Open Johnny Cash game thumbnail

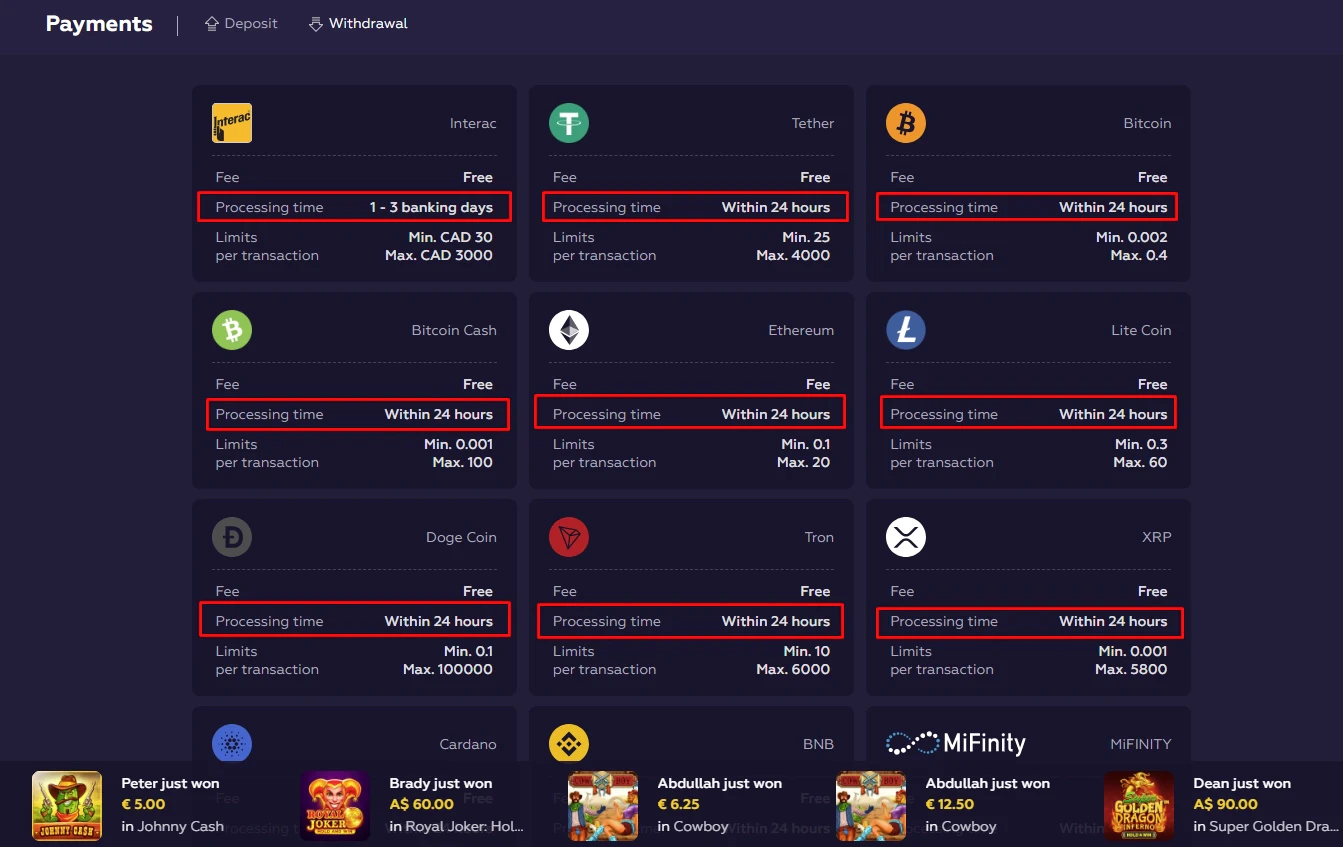(x=67, y=805)
